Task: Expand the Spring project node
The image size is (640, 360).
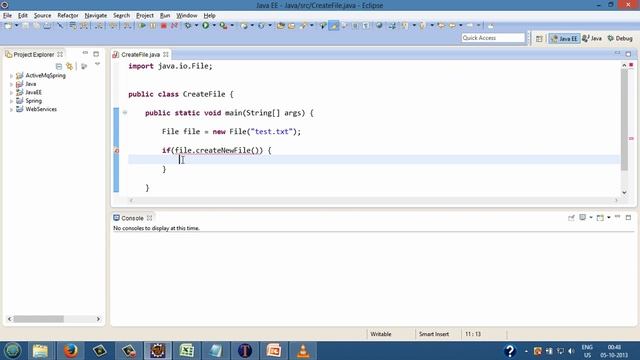Action: (x=11, y=101)
